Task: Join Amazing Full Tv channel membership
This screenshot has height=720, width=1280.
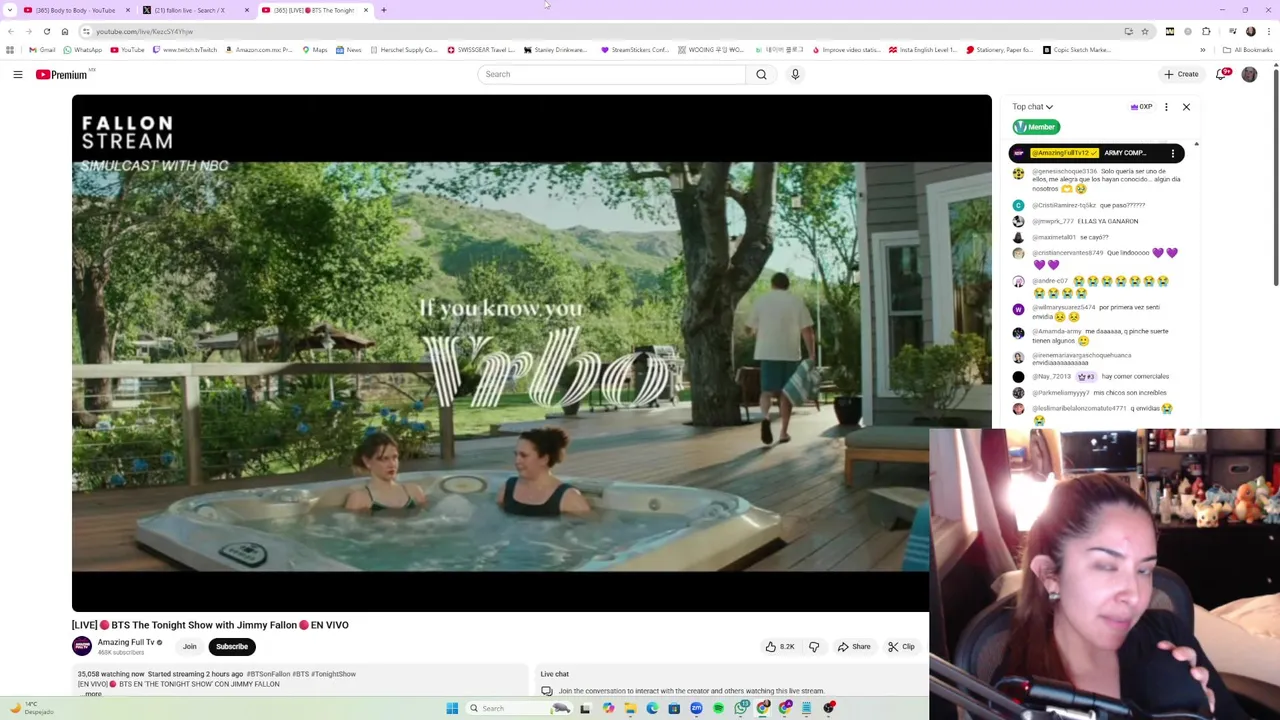Action: 189,647
